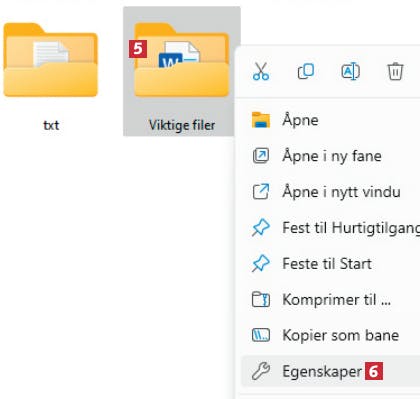Click the Copy icon in context menu
This screenshot has width=420, height=399.
pos(306,71)
